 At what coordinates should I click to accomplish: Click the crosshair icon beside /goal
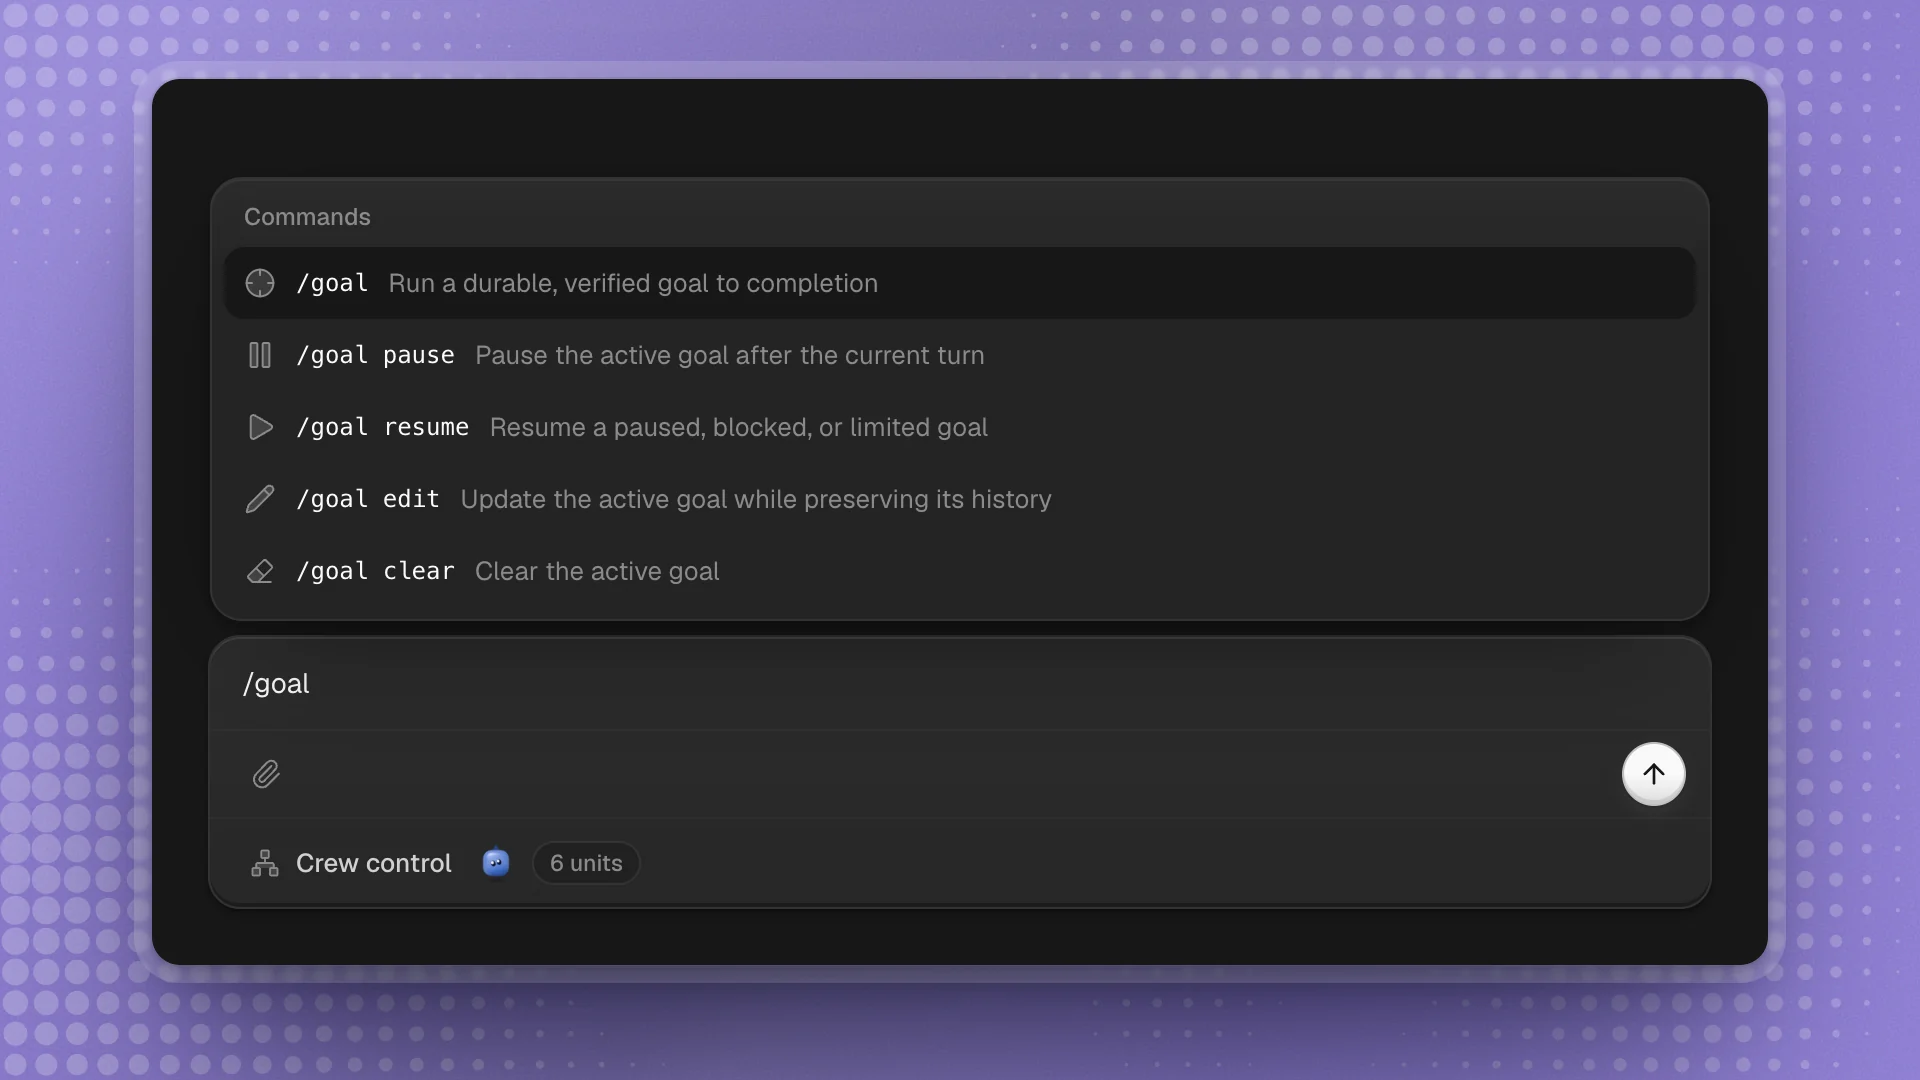[x=260, y=283]
